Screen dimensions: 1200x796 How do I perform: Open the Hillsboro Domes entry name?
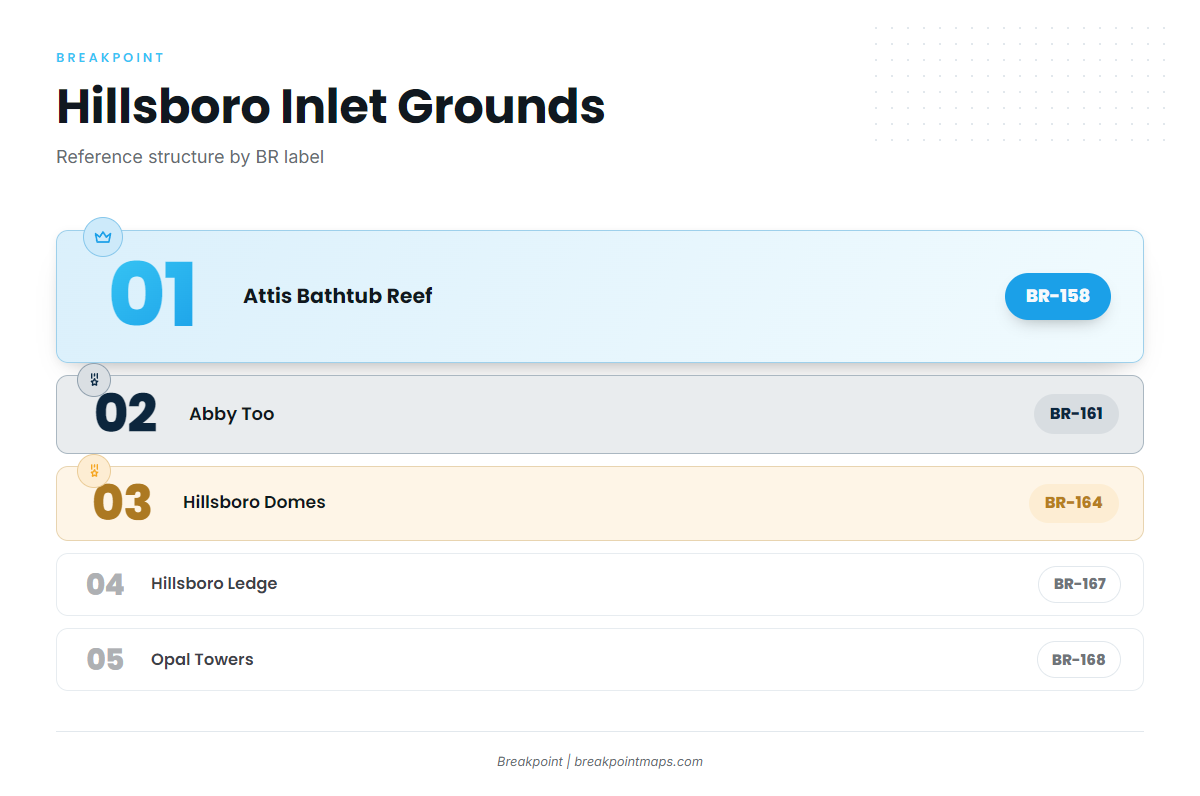pyautogui.click(x=254, y=502)
